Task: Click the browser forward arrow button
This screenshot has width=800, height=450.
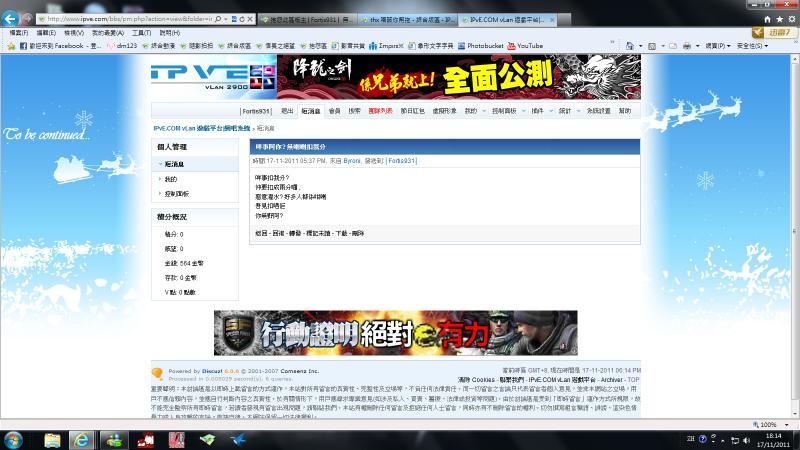Action: point(27,19)
